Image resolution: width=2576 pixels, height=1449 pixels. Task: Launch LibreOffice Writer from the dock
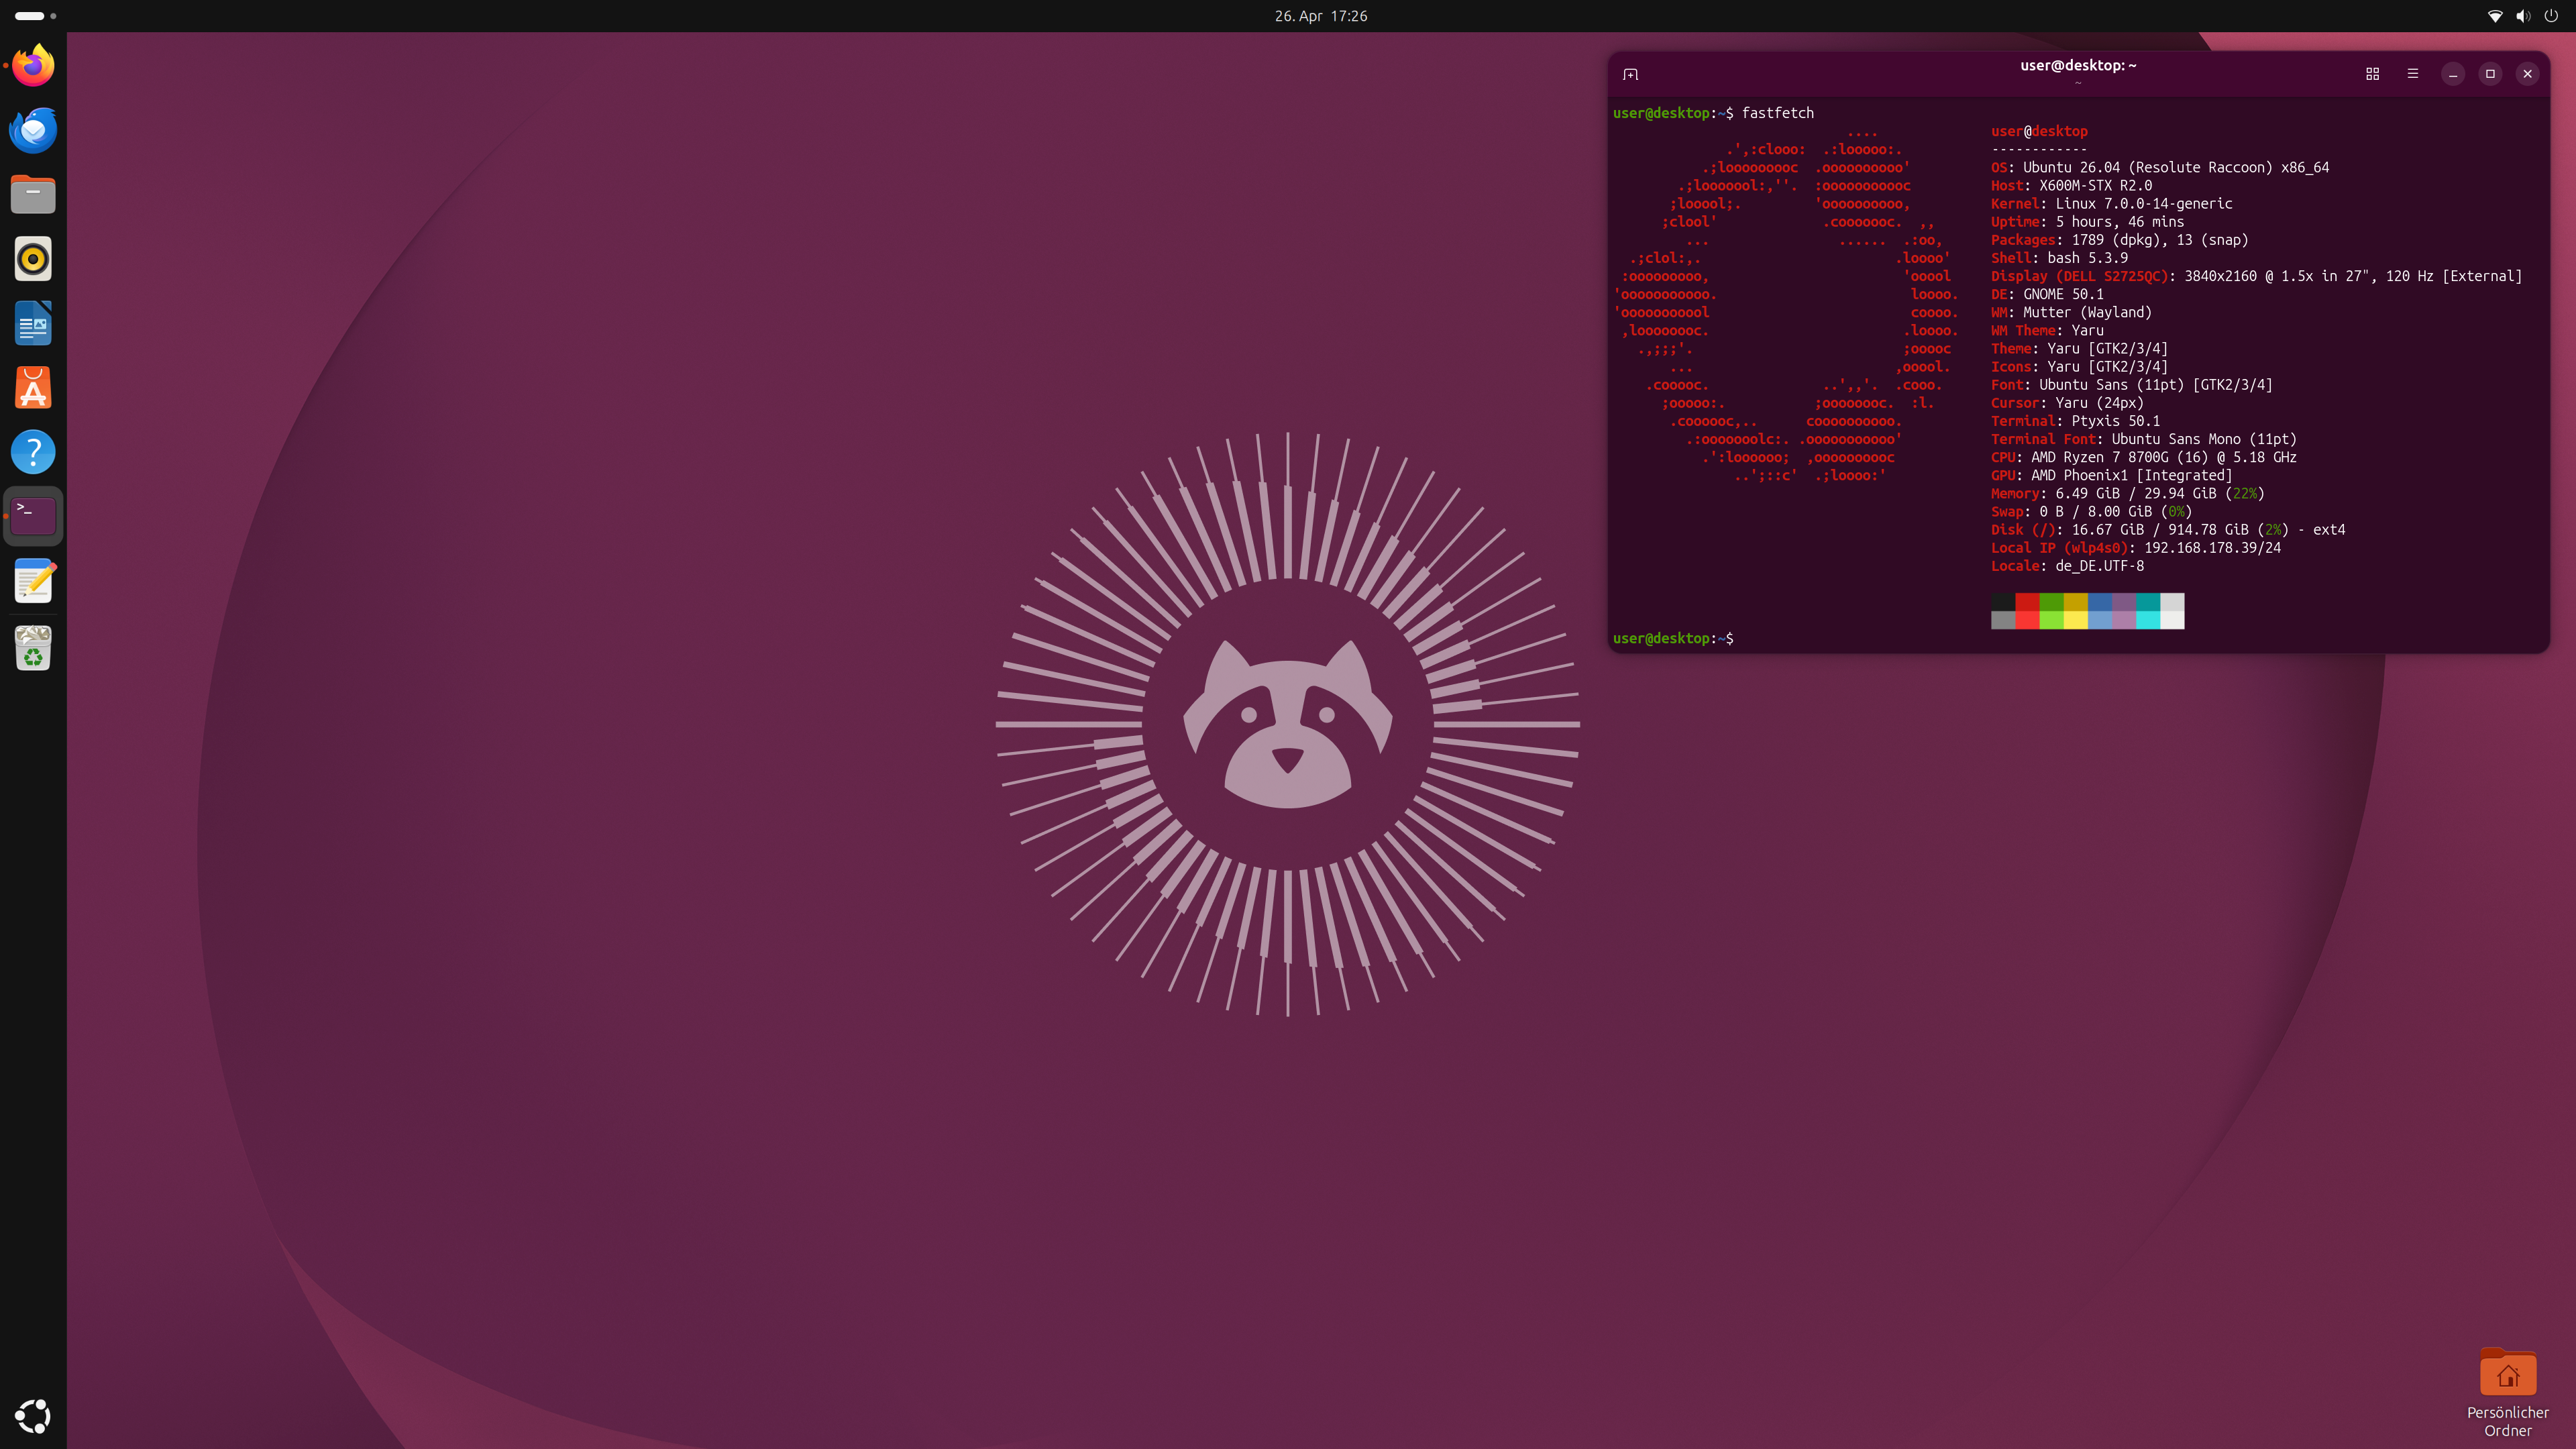click(x=33, y=323)
